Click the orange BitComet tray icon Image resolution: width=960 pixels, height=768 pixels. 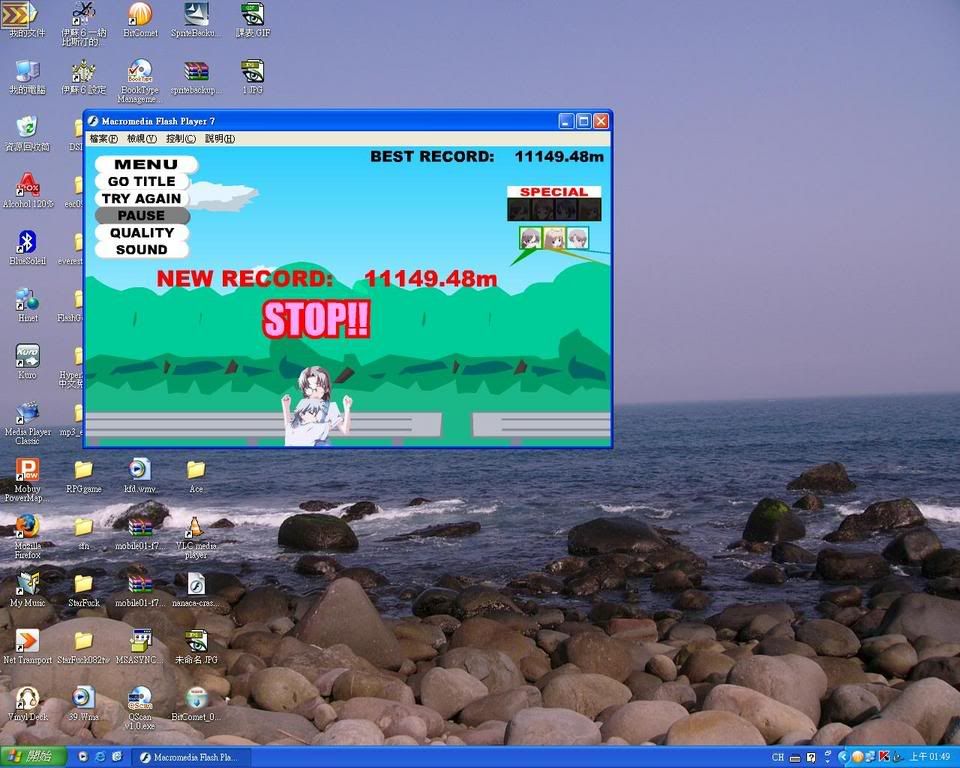pos(858,757)
